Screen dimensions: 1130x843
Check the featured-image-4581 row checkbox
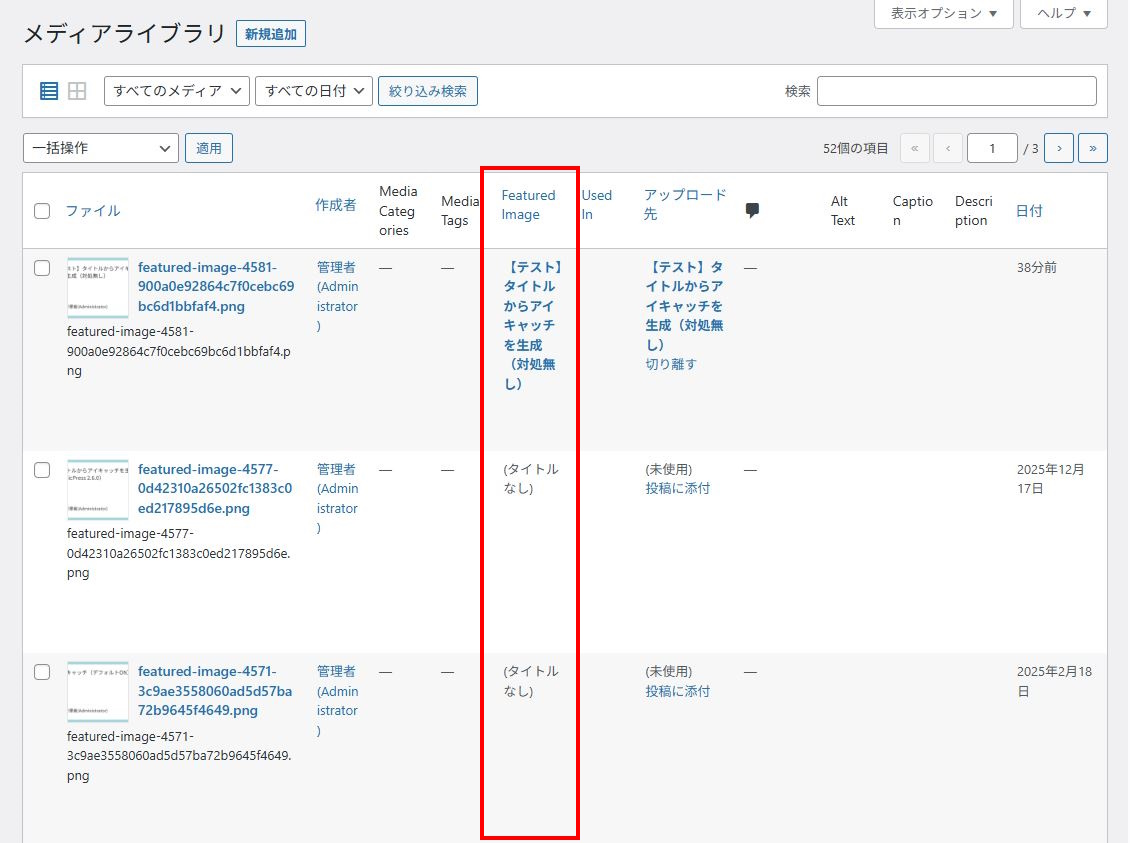click(x=42, y=268)
